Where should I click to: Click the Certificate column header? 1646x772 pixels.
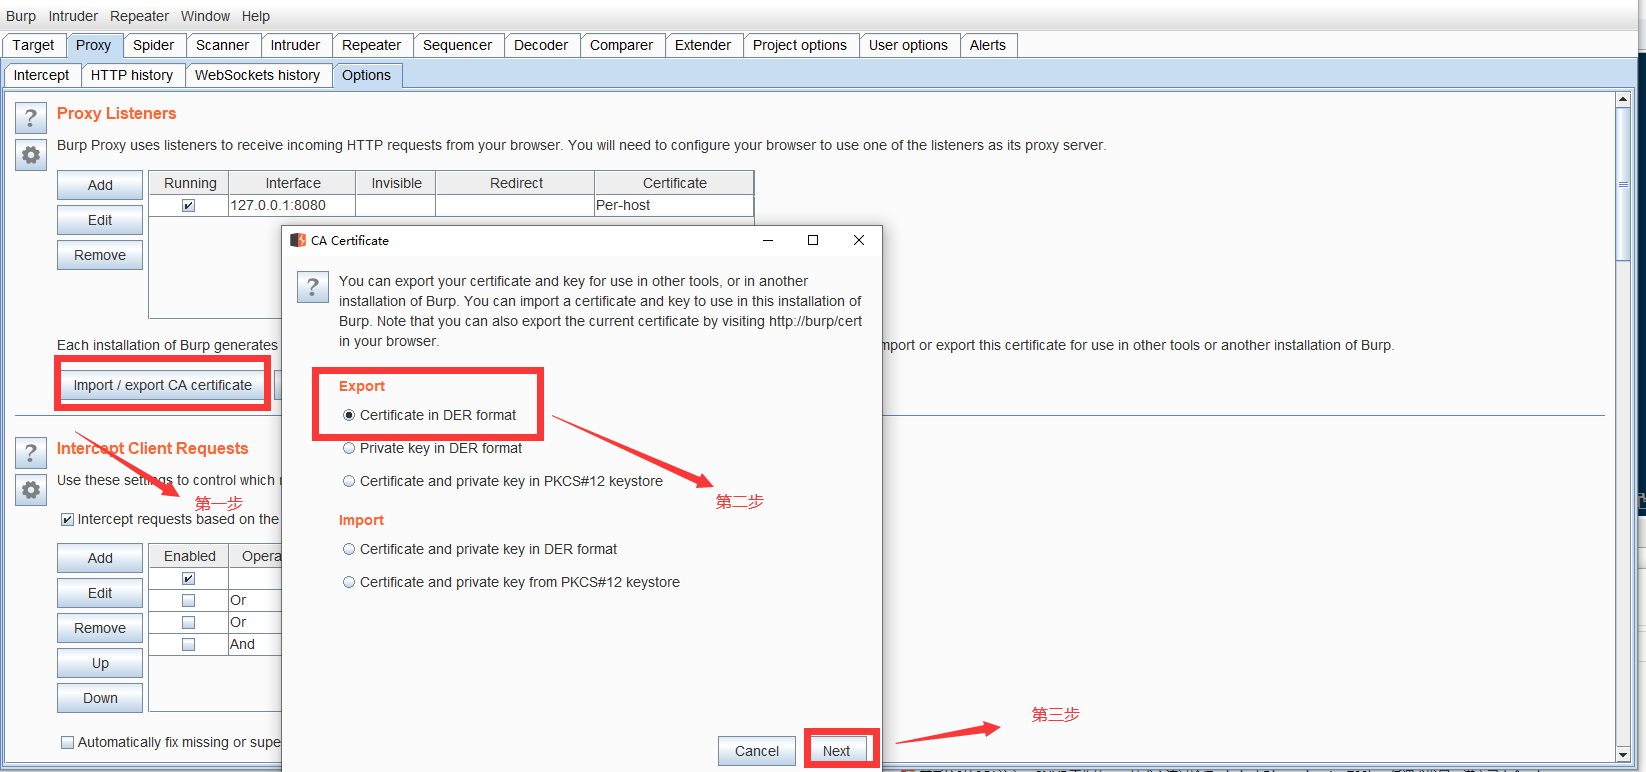point(675,183)
